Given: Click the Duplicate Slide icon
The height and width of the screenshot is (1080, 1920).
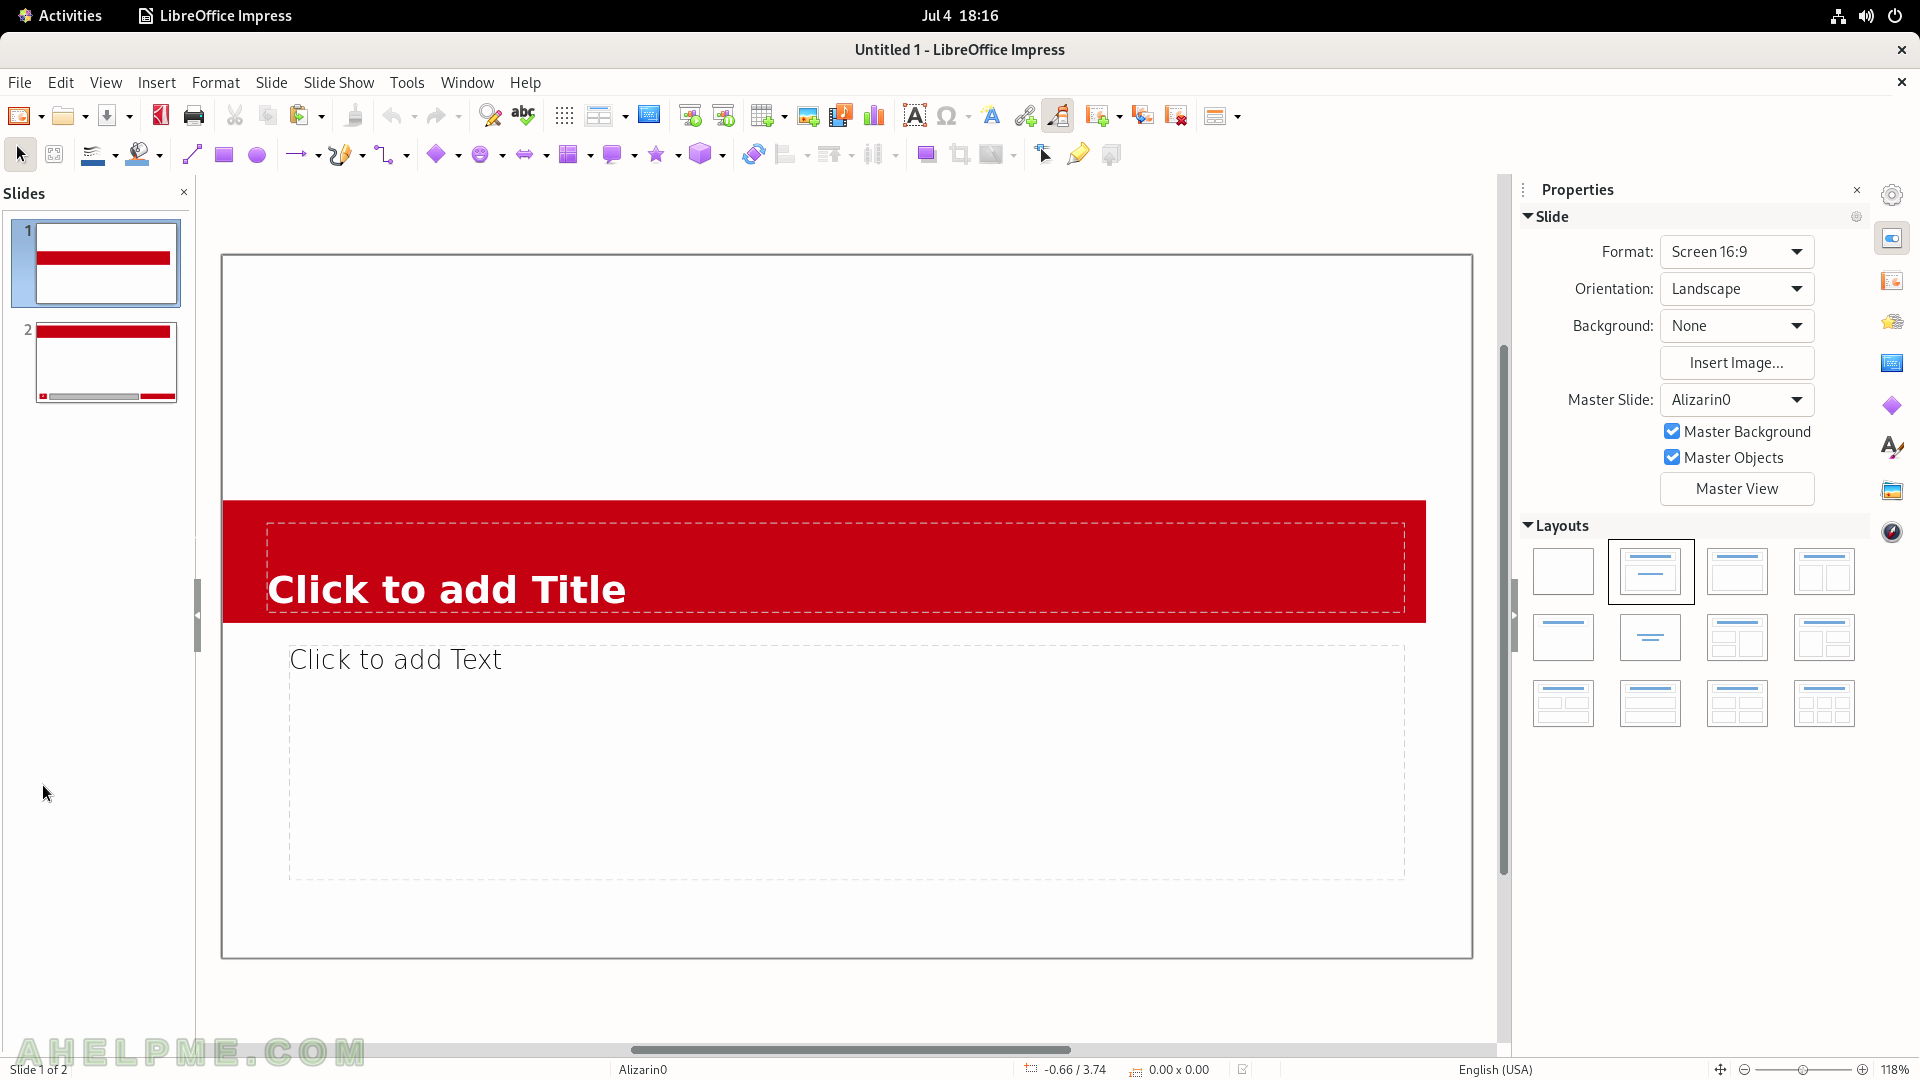Looking at the screenshot, I should point(1143,116).
